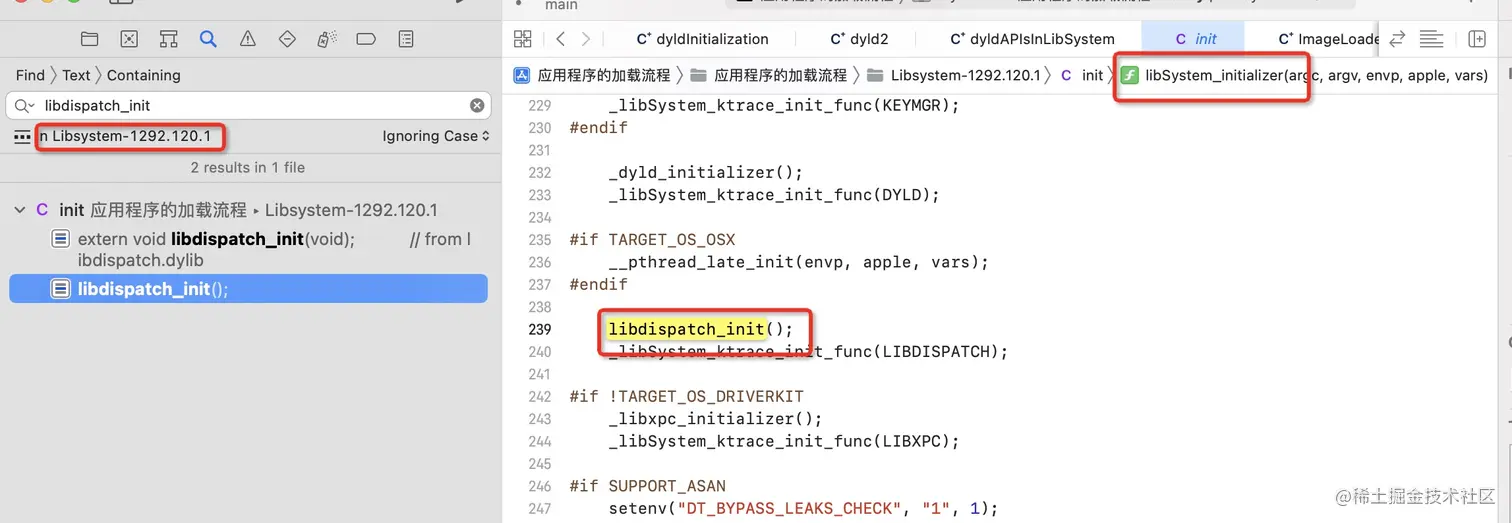Click the setenv DT_BYPASS_LEAKS_CHECK line
The height and width of the screenshot is (523, 1512).
(x=803, y=509)
